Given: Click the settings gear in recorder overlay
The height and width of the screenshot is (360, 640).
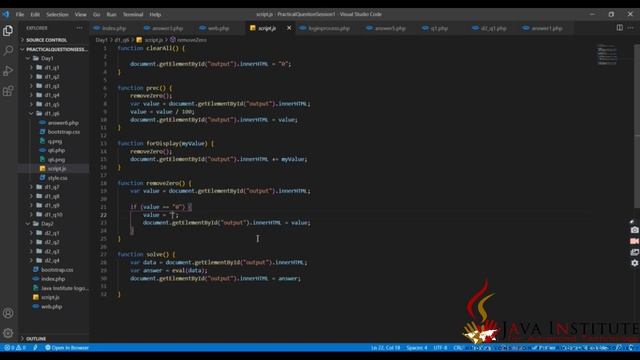Looking at the screenshot, I should pos(634,263).
